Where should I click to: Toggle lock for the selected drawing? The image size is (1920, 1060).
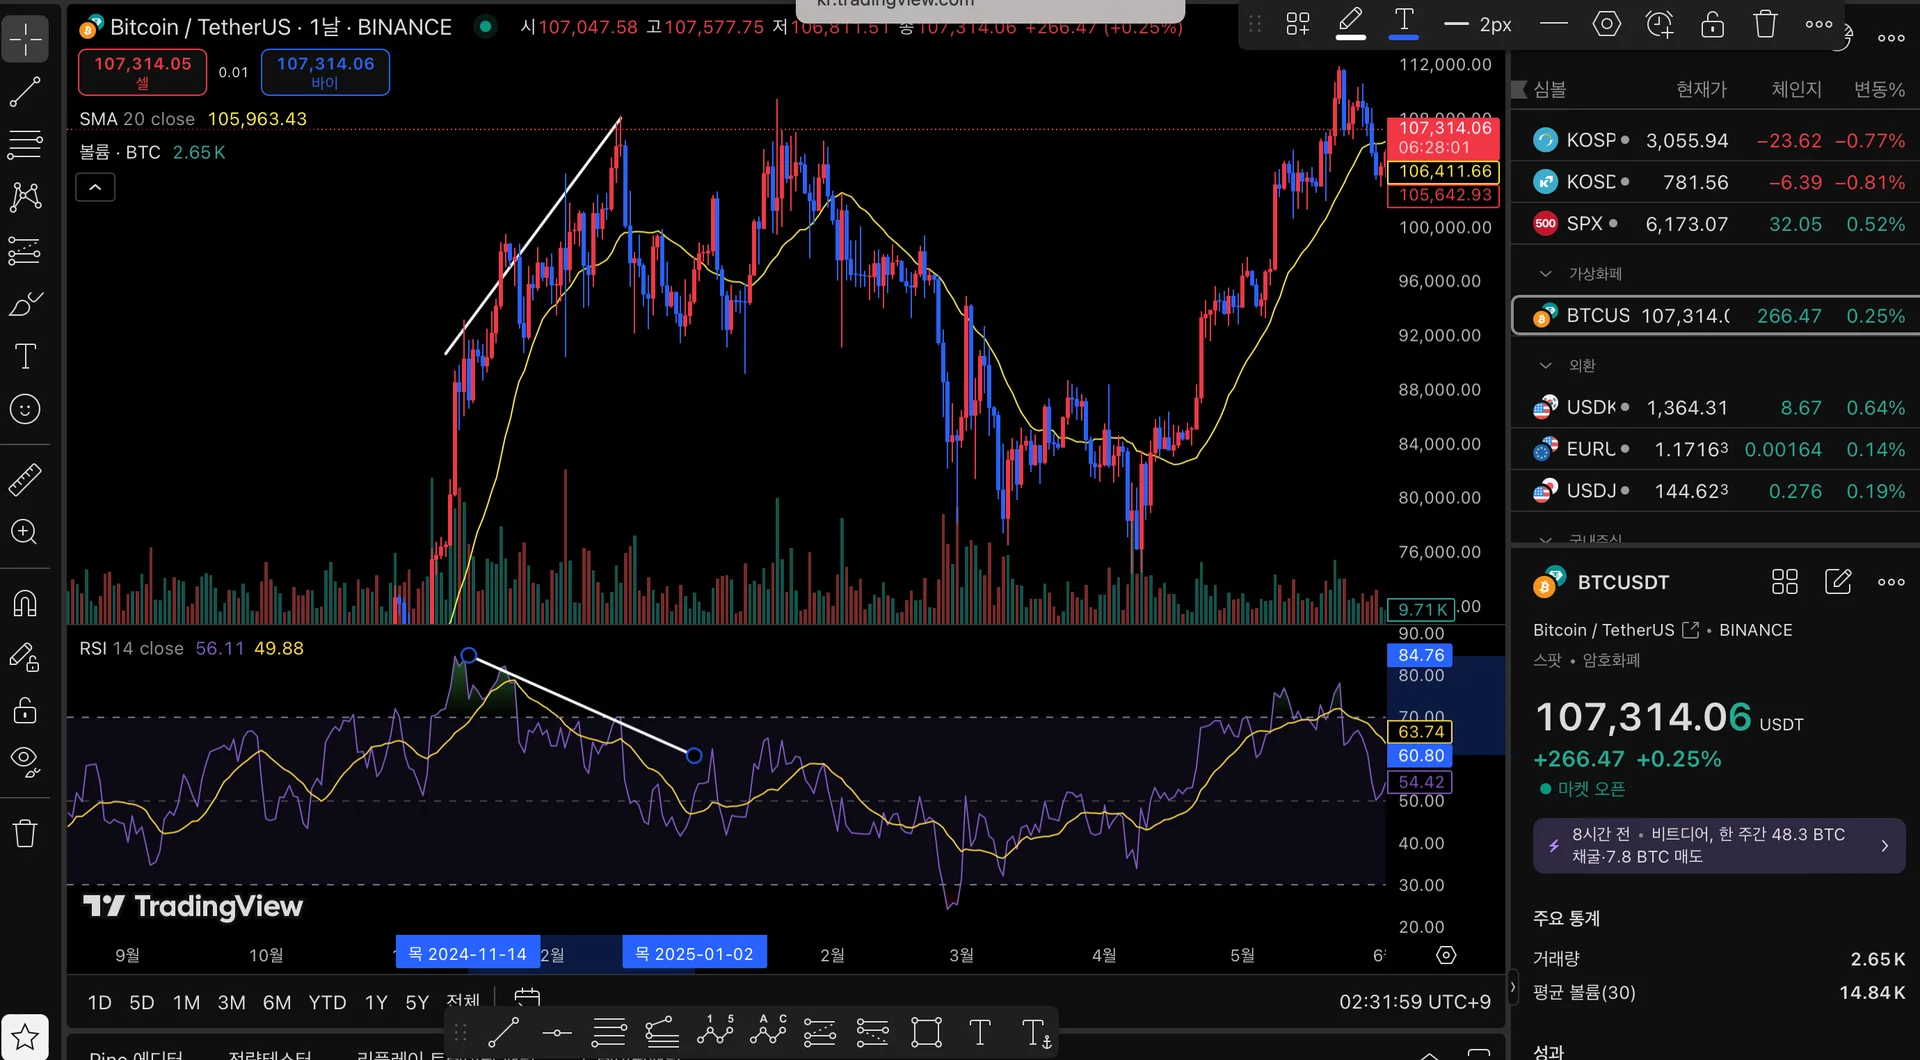point(1713,24)
